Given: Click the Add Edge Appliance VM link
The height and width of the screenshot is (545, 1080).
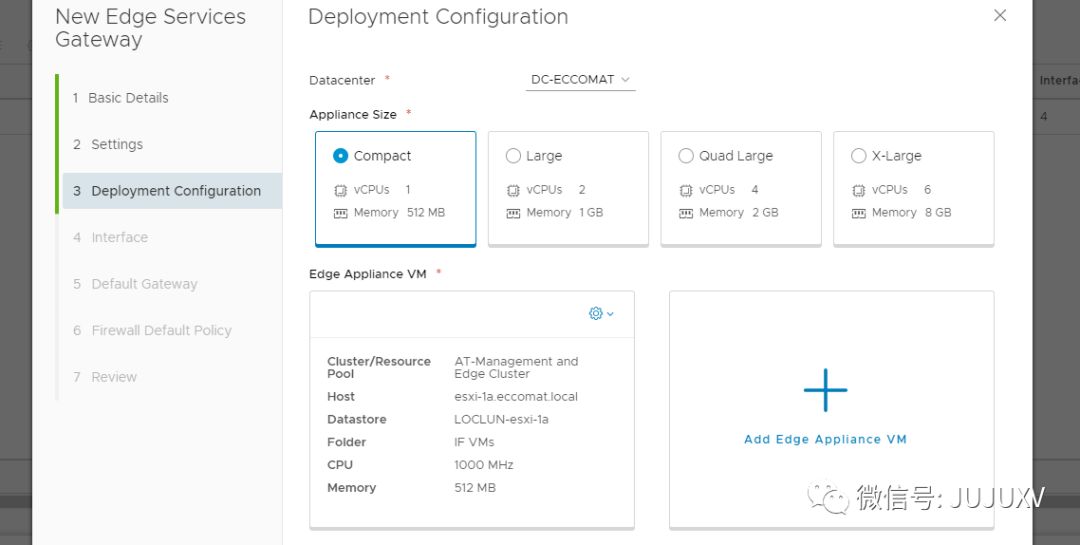Looking at the screenshot, I should tap(825, 439).
